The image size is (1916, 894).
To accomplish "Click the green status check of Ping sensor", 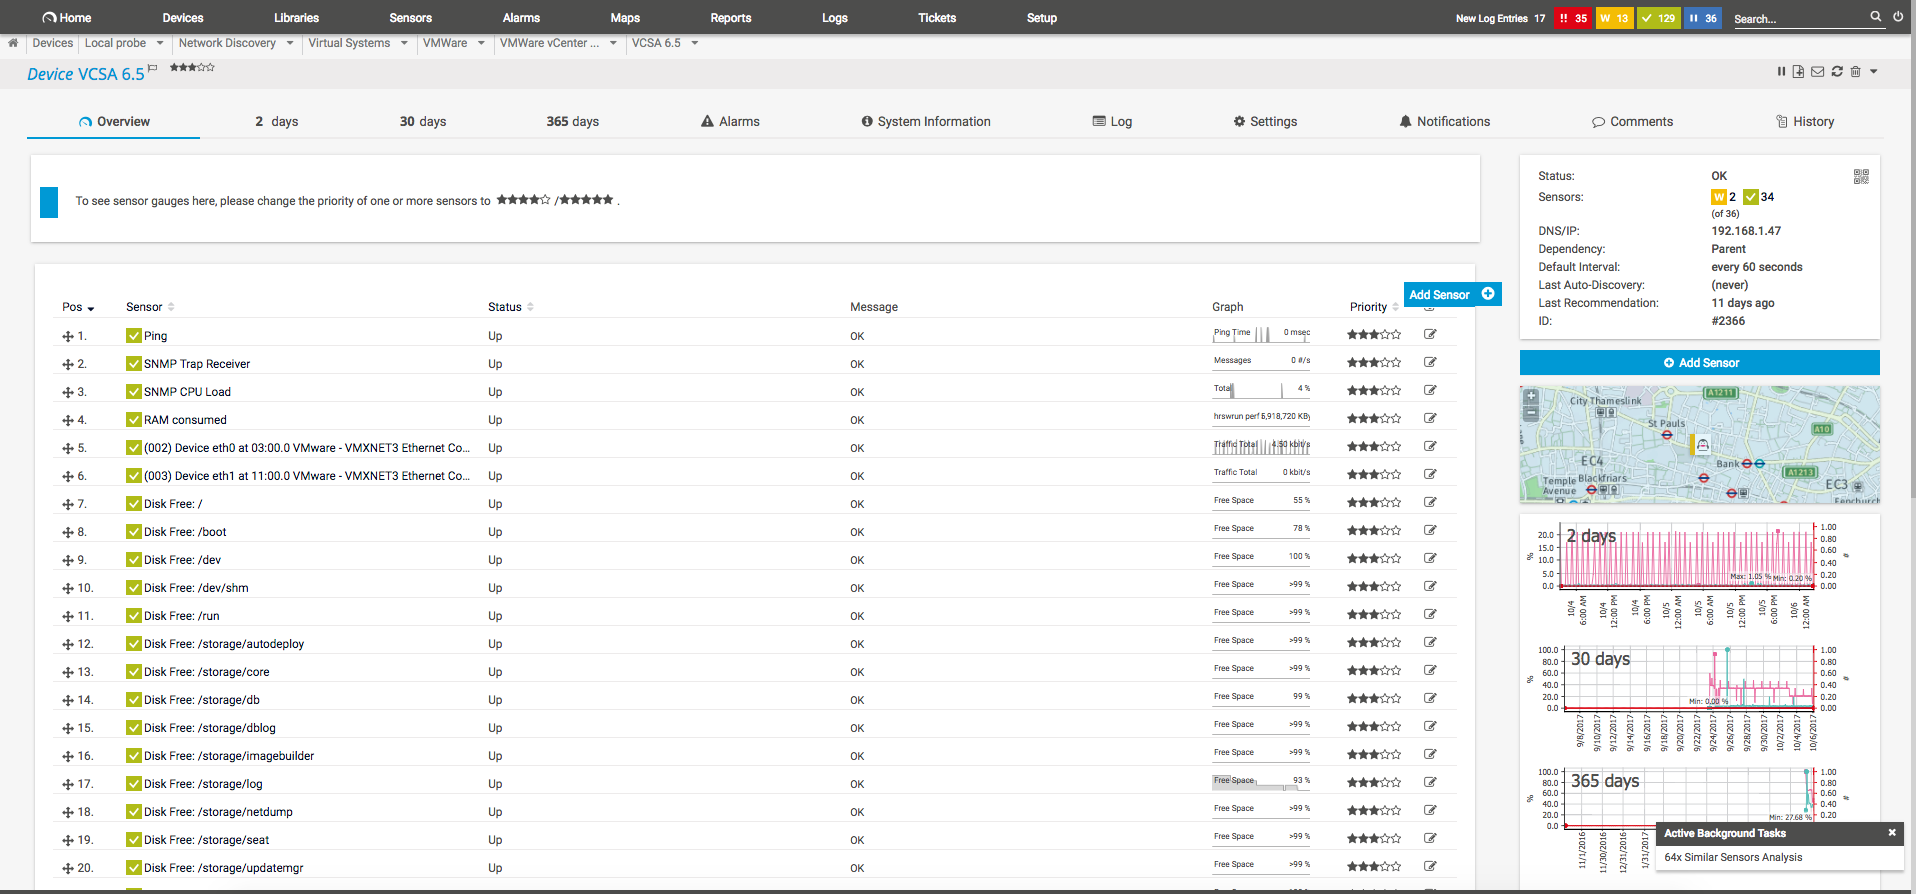I will [134, 335].
